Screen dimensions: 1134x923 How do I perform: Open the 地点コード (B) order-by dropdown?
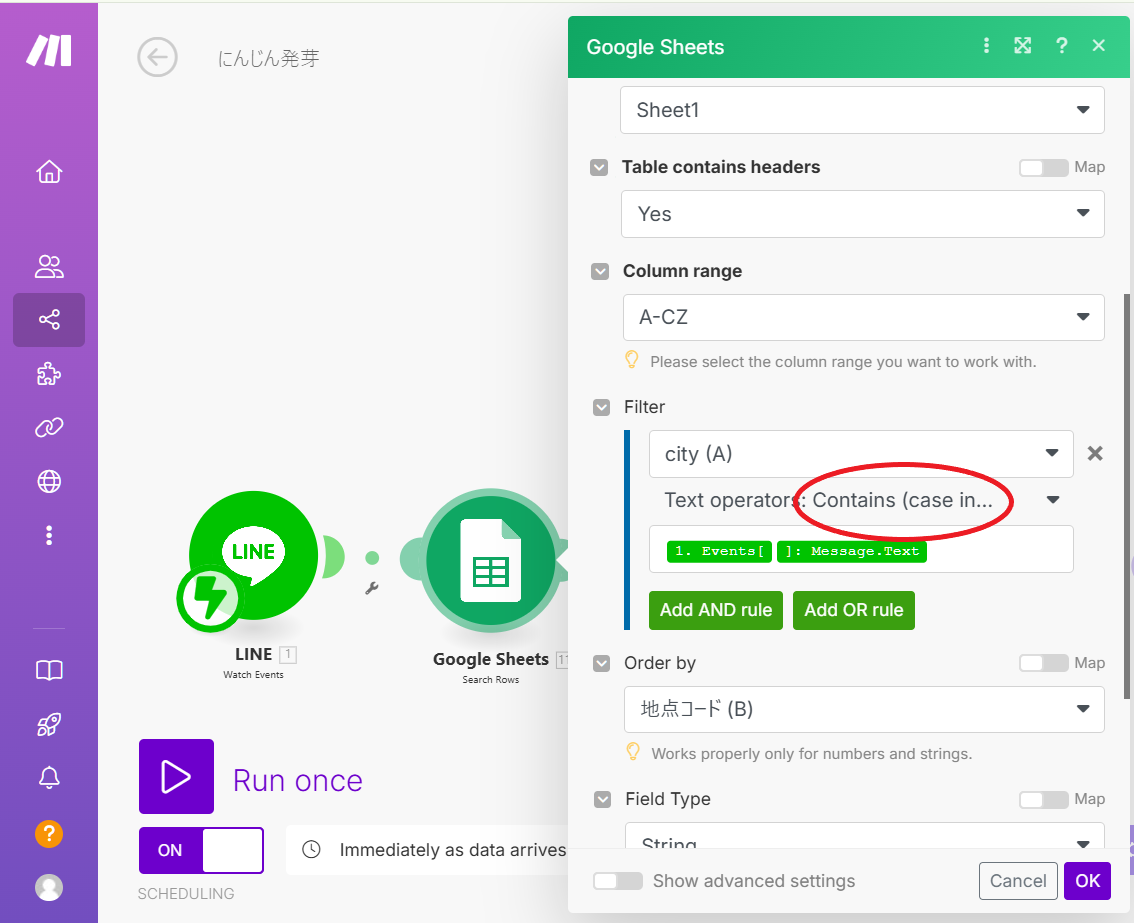tap(864, 709)
